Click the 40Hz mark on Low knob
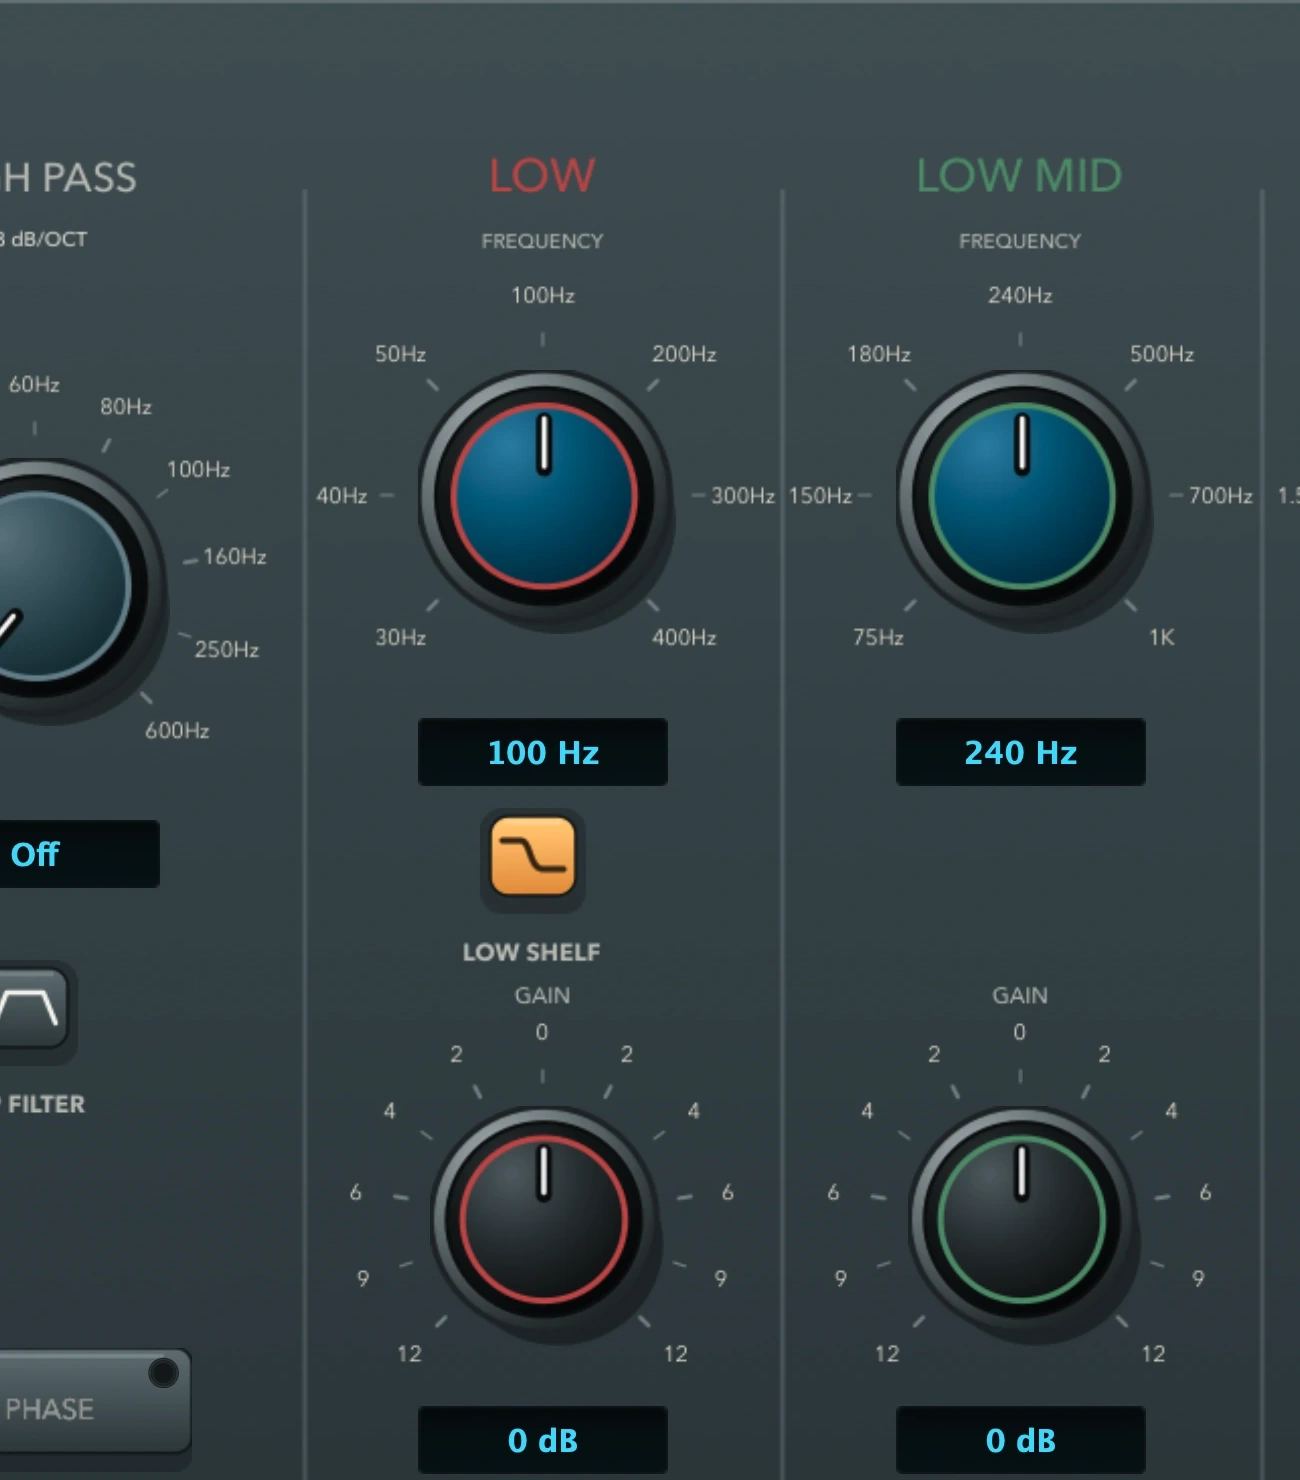The width and height of the screenshot is (1300, 1480). point(341,496)
